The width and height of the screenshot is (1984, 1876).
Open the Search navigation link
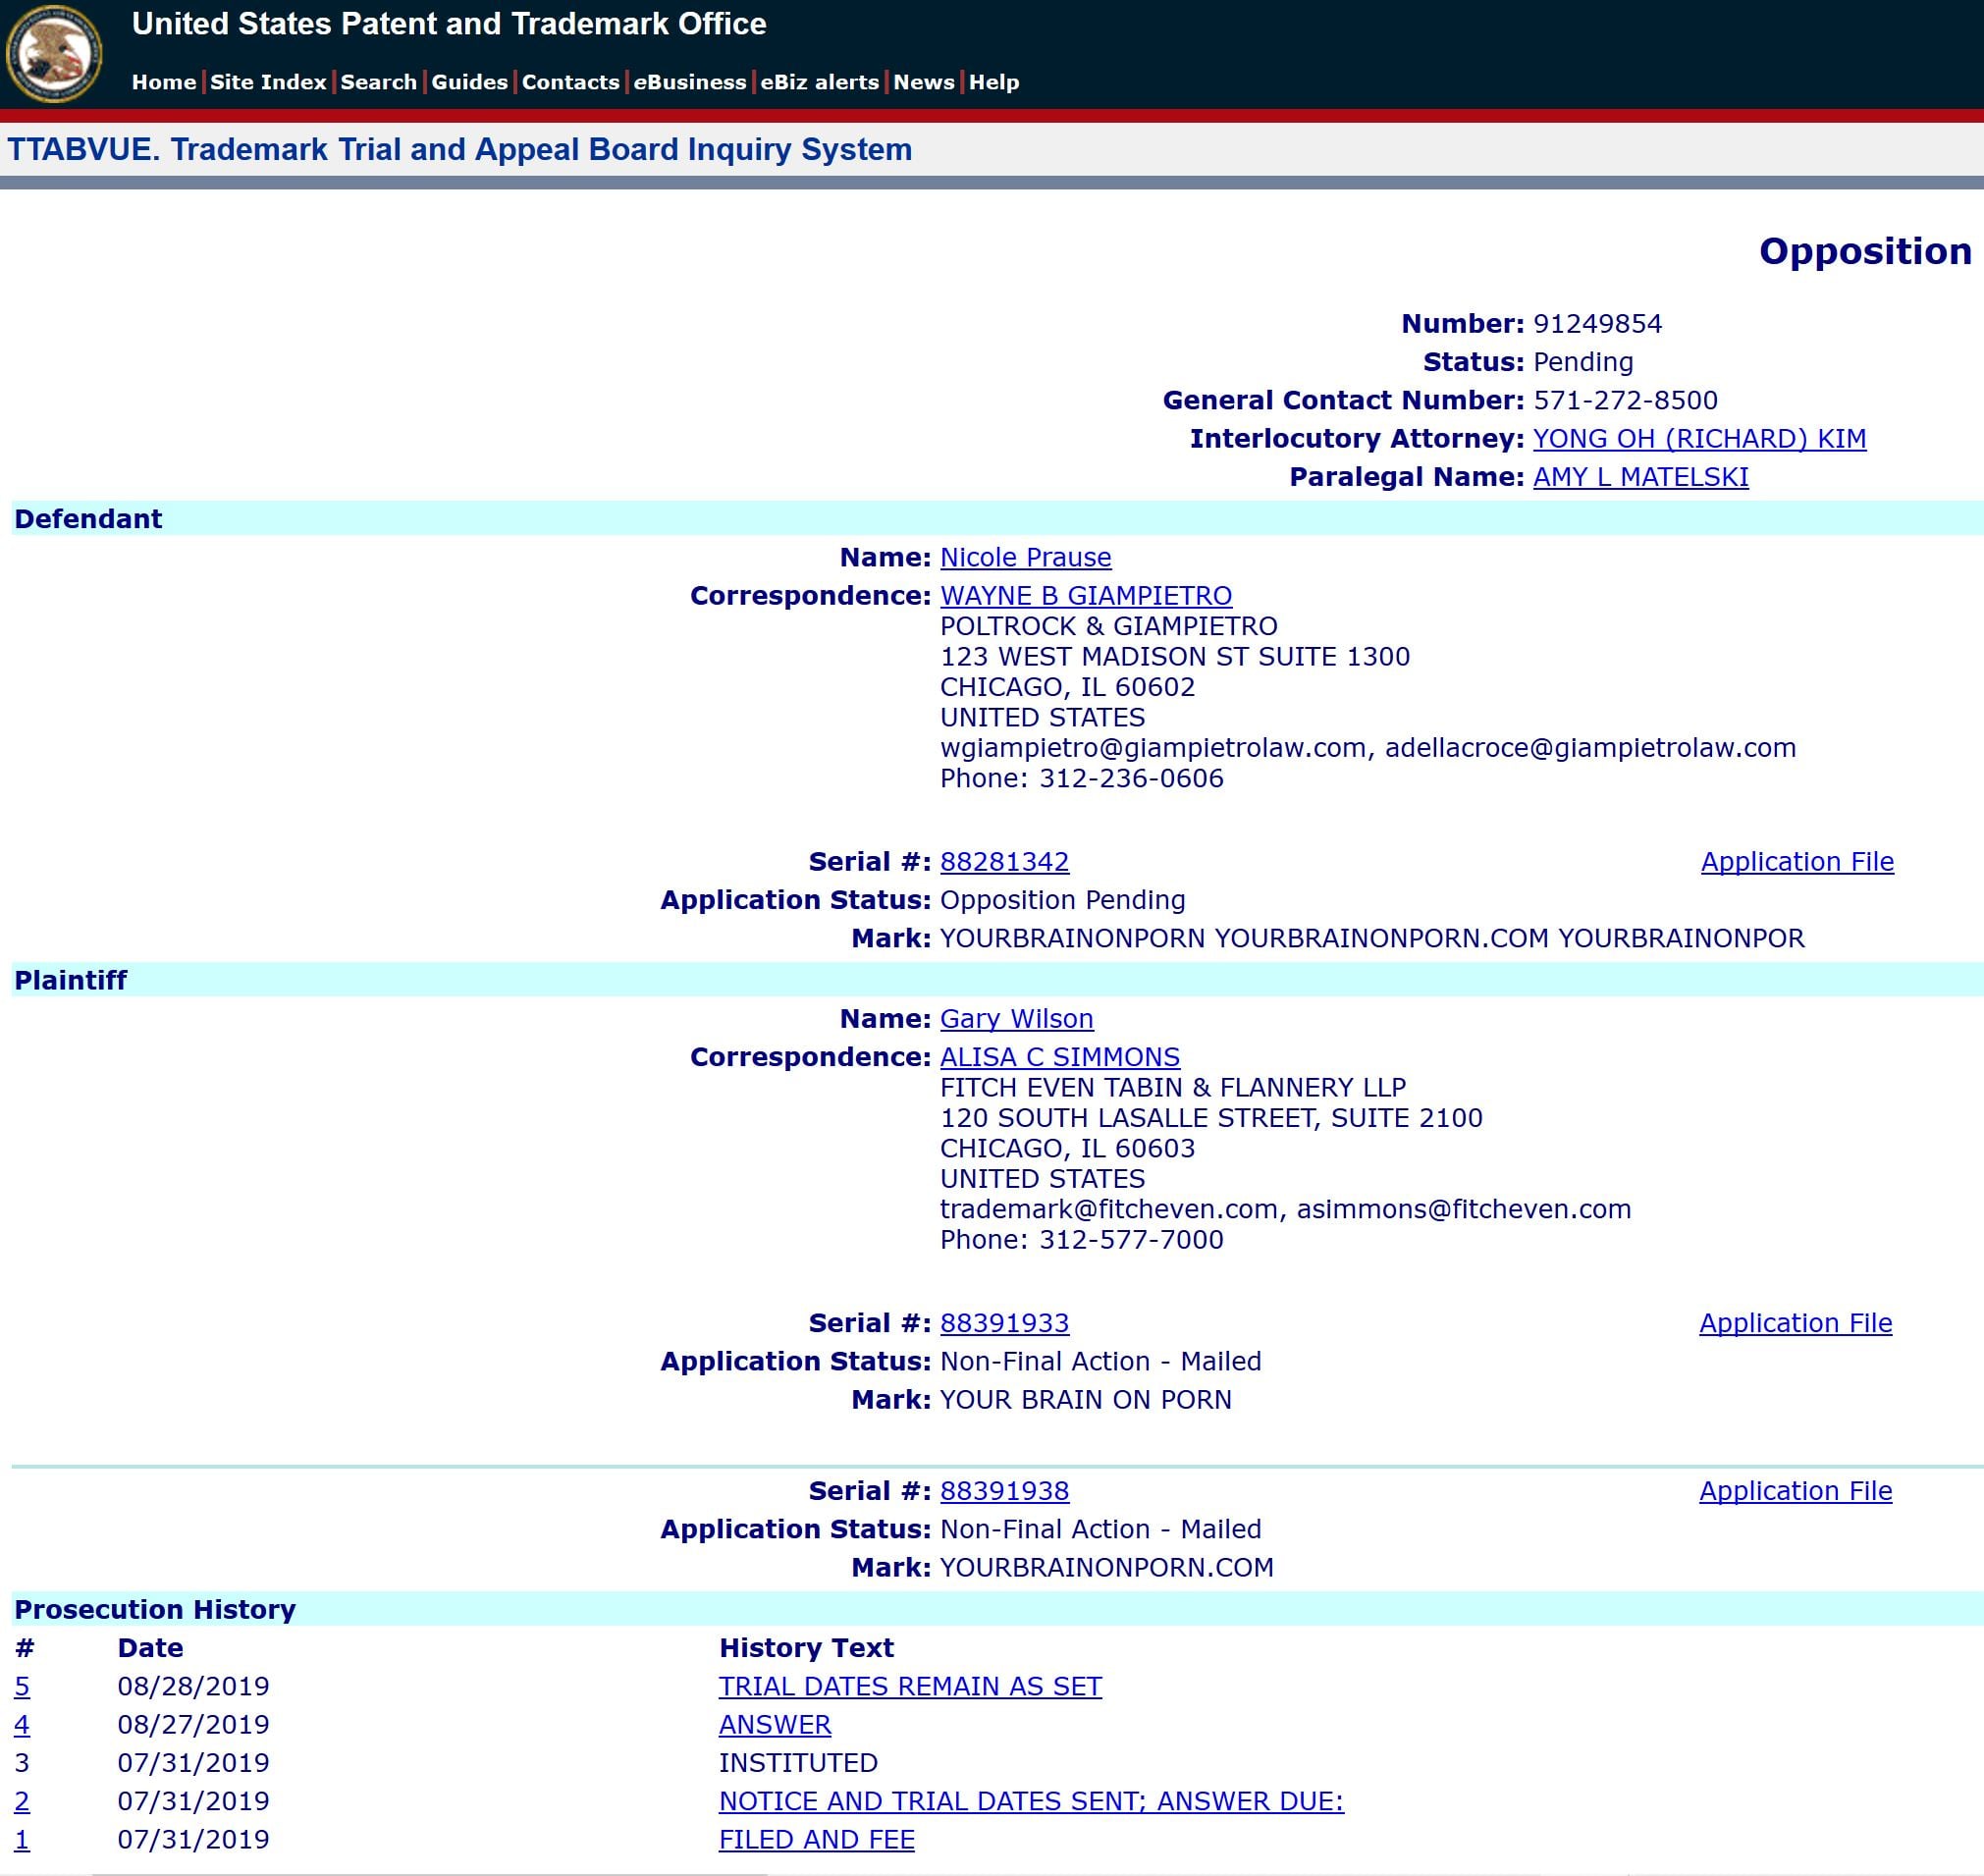[378, 82]
